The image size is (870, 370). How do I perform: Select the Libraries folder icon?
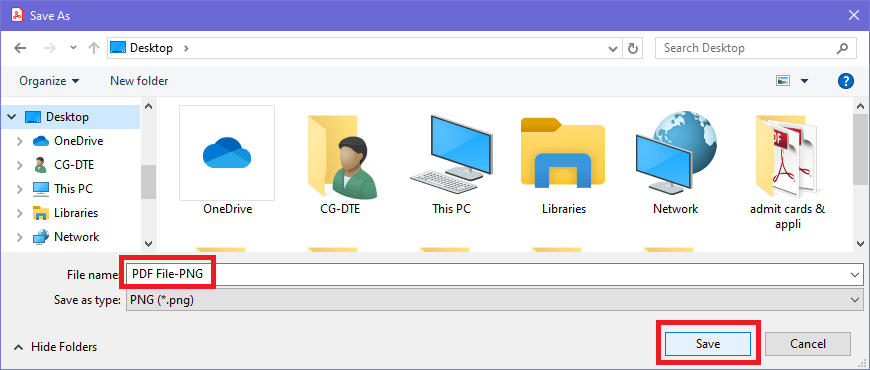pos(563,154)
